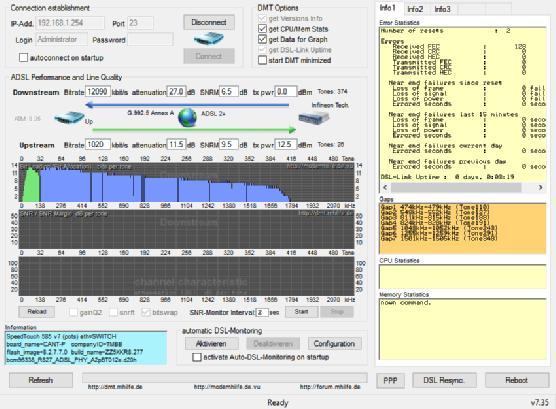The image size is (556, 409).
Task: Click the Error Statistics scroll left arrow
Action: coord(385,187)
